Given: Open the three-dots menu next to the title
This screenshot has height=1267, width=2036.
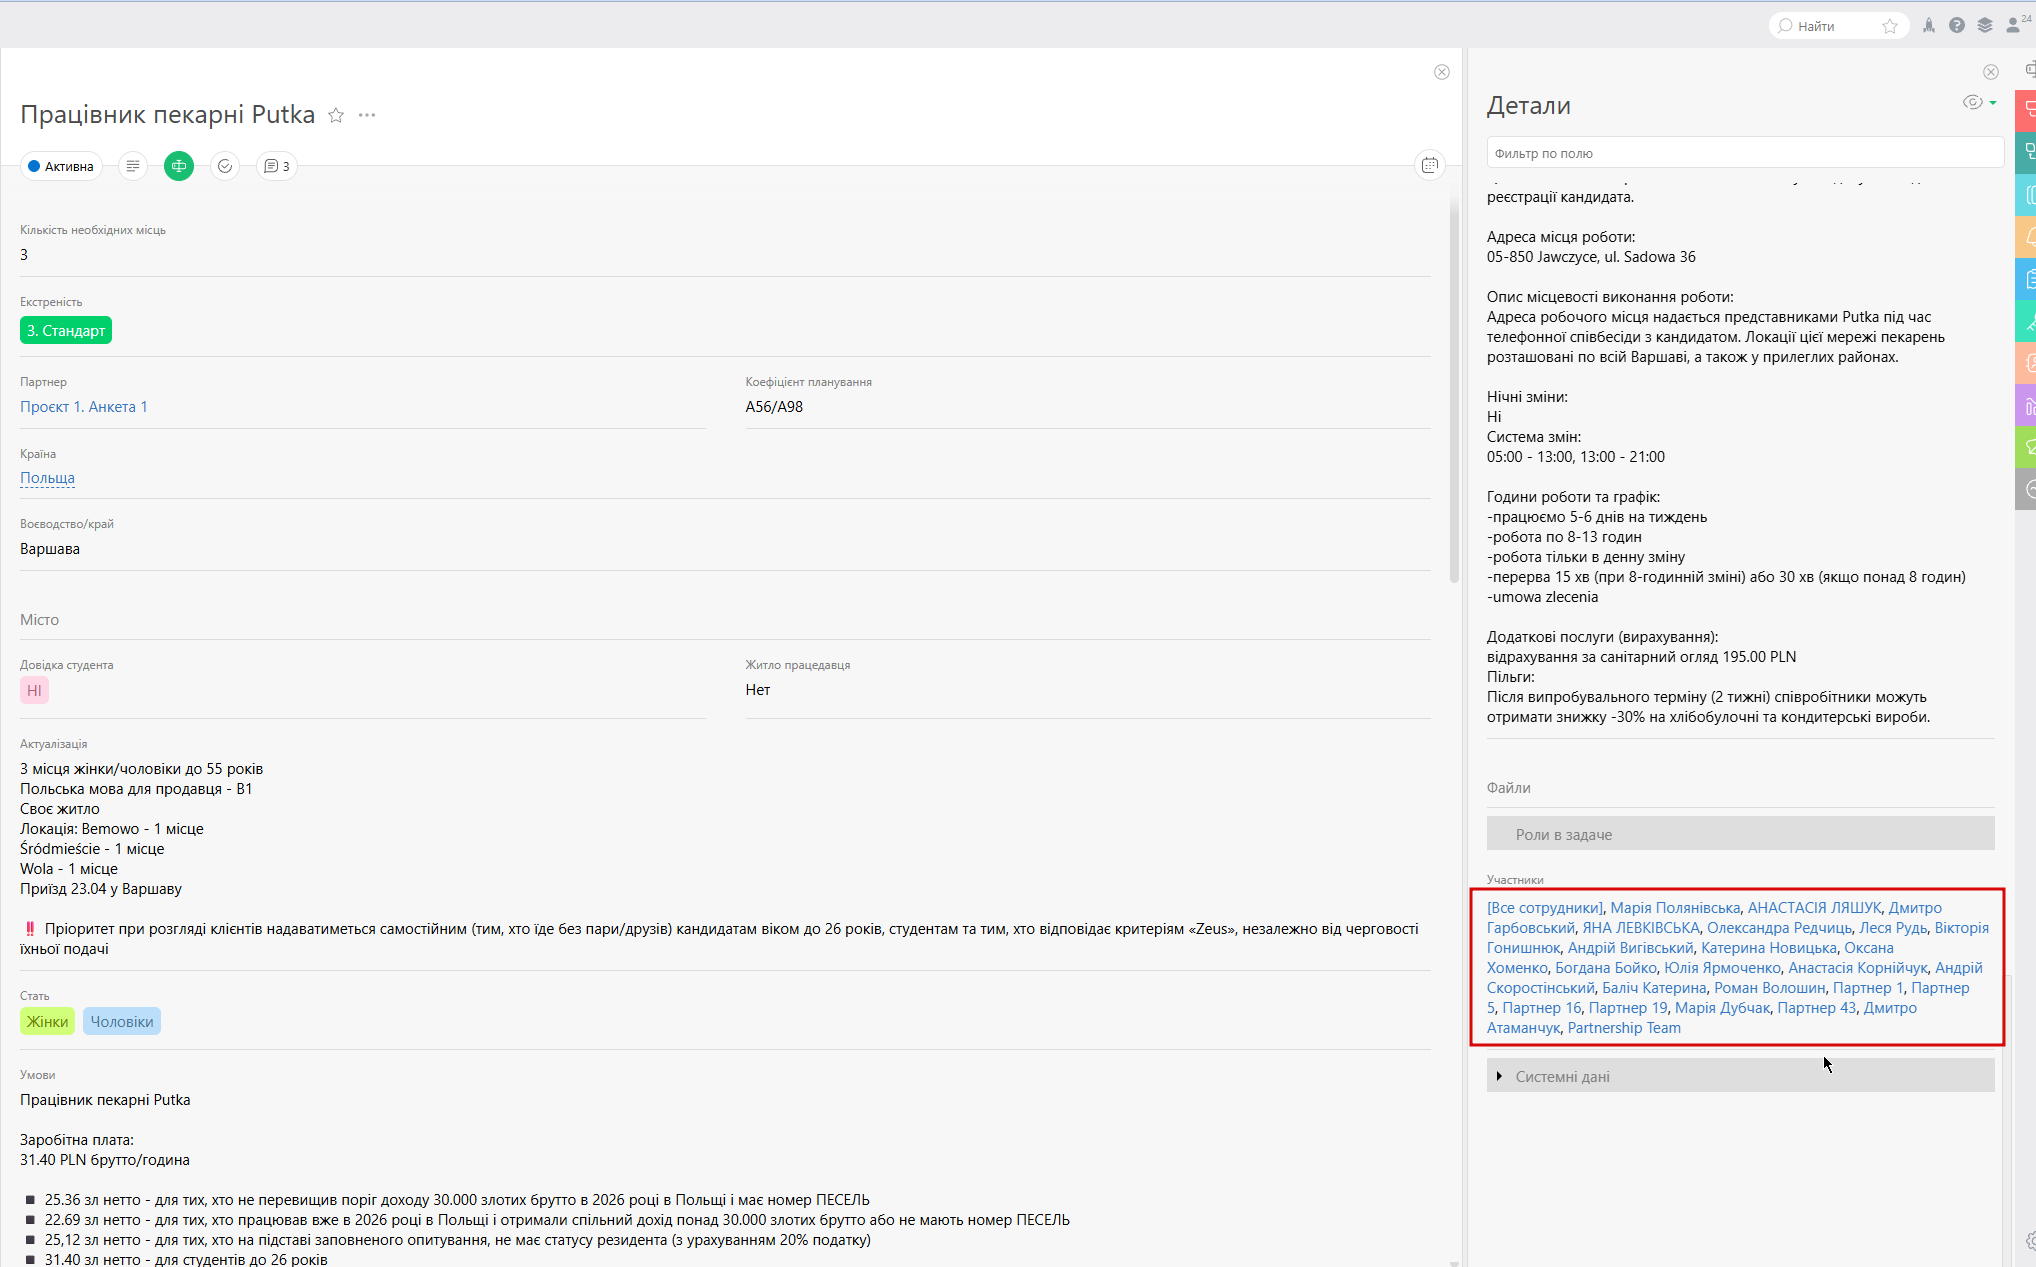Looking at the screenshot, I should (367, 115).
